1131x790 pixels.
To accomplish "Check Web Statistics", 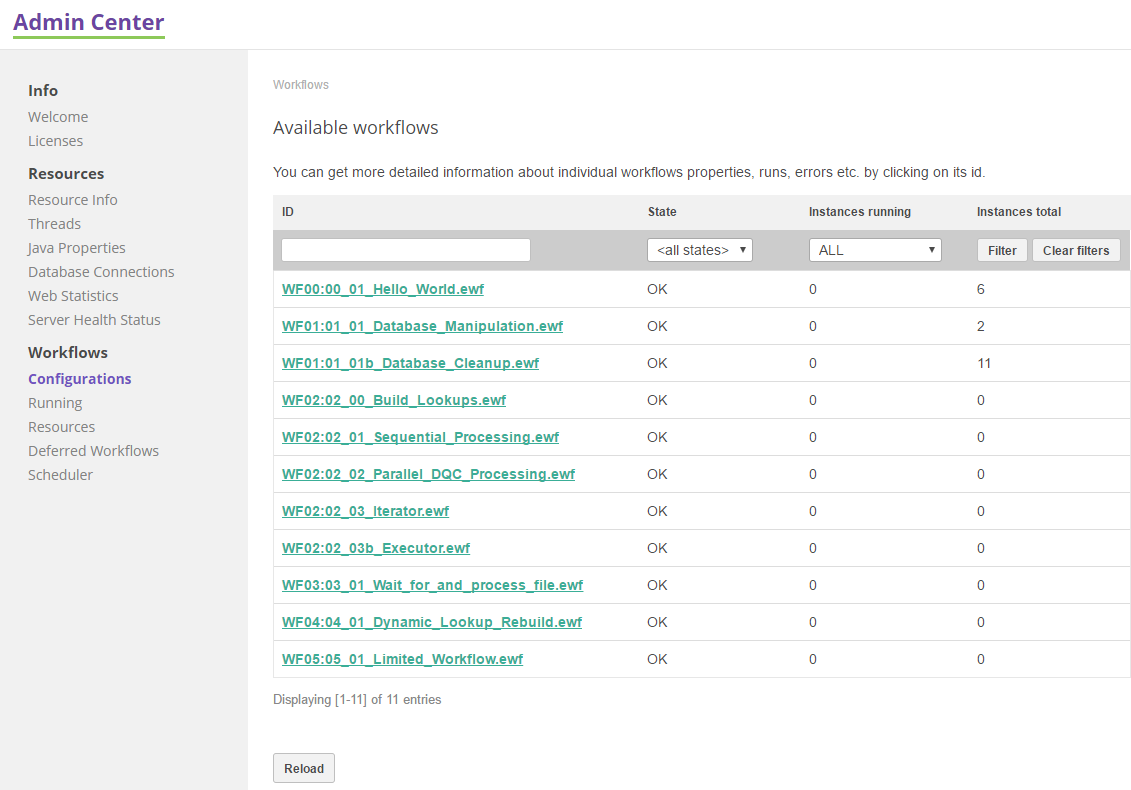I will pos(73,295).
